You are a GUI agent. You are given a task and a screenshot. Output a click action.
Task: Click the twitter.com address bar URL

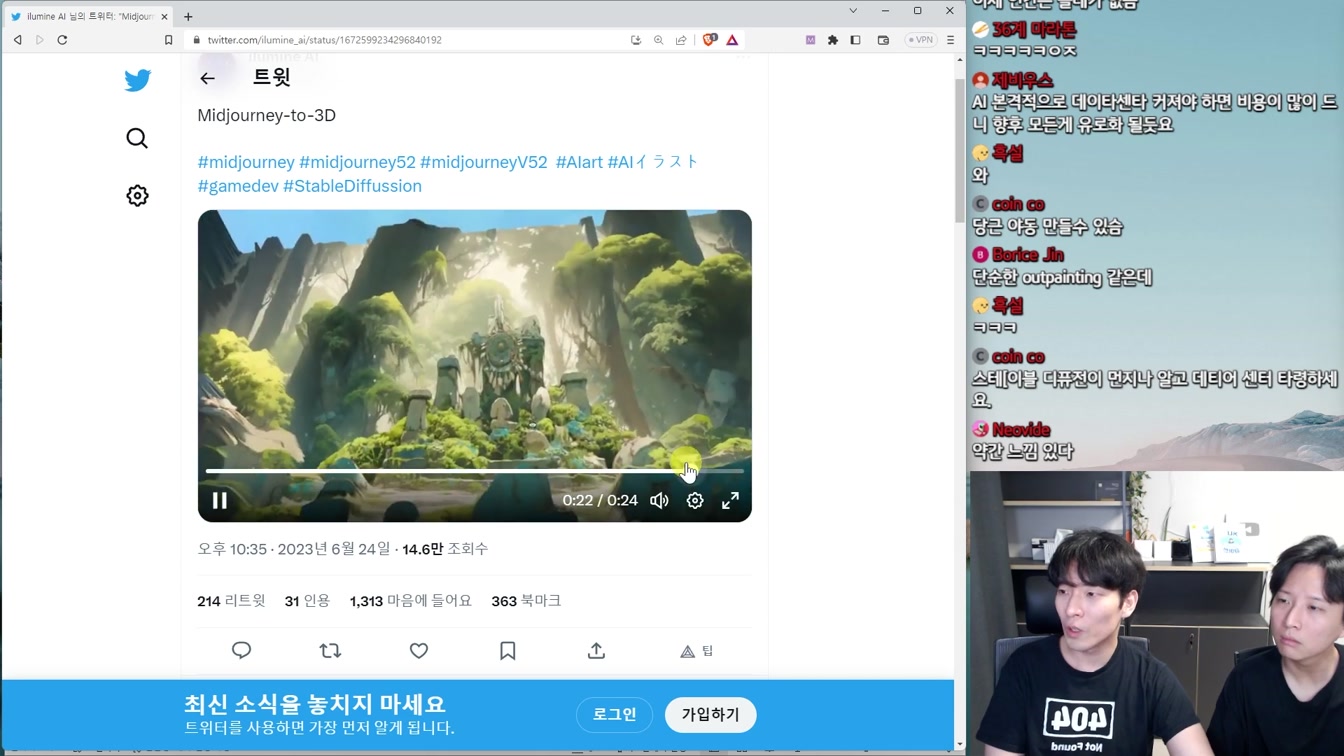coord(324,40)
